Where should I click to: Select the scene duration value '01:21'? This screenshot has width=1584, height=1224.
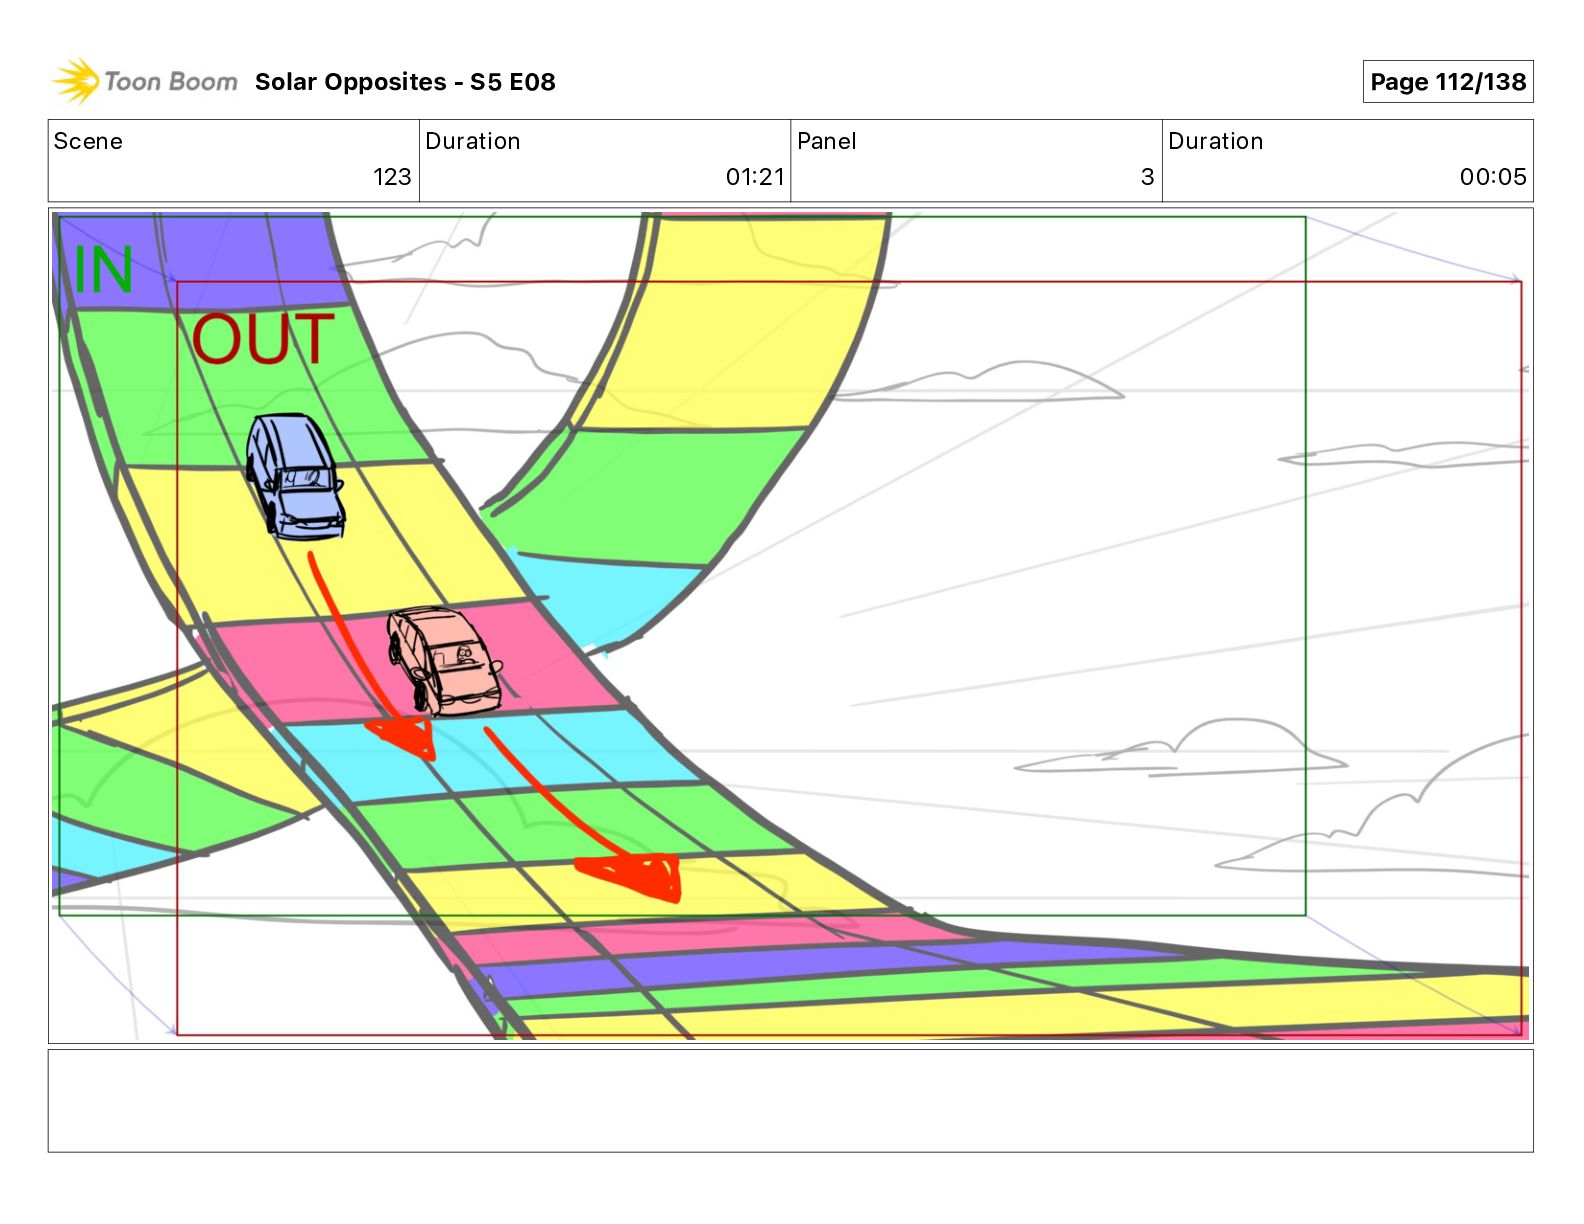click(755, 177)
